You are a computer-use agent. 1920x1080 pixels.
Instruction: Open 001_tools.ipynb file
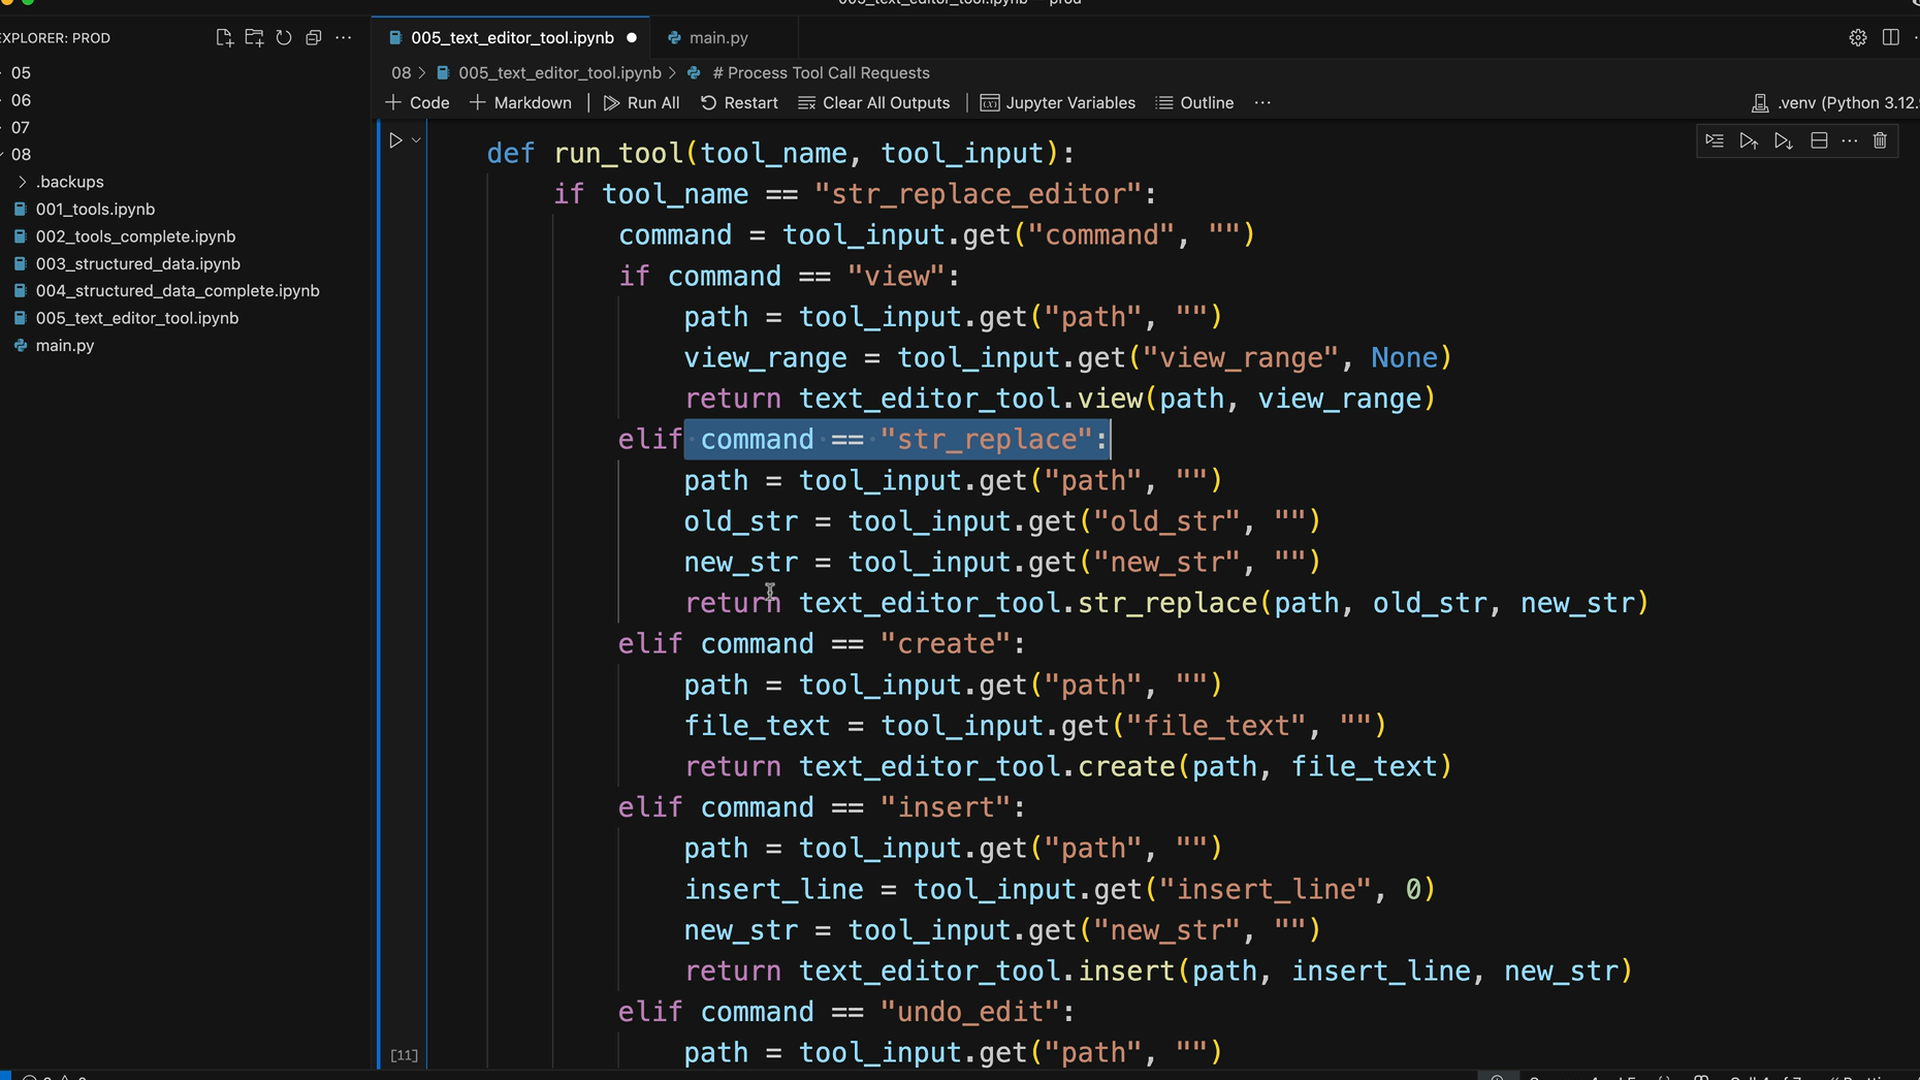(x=95, y=209)
